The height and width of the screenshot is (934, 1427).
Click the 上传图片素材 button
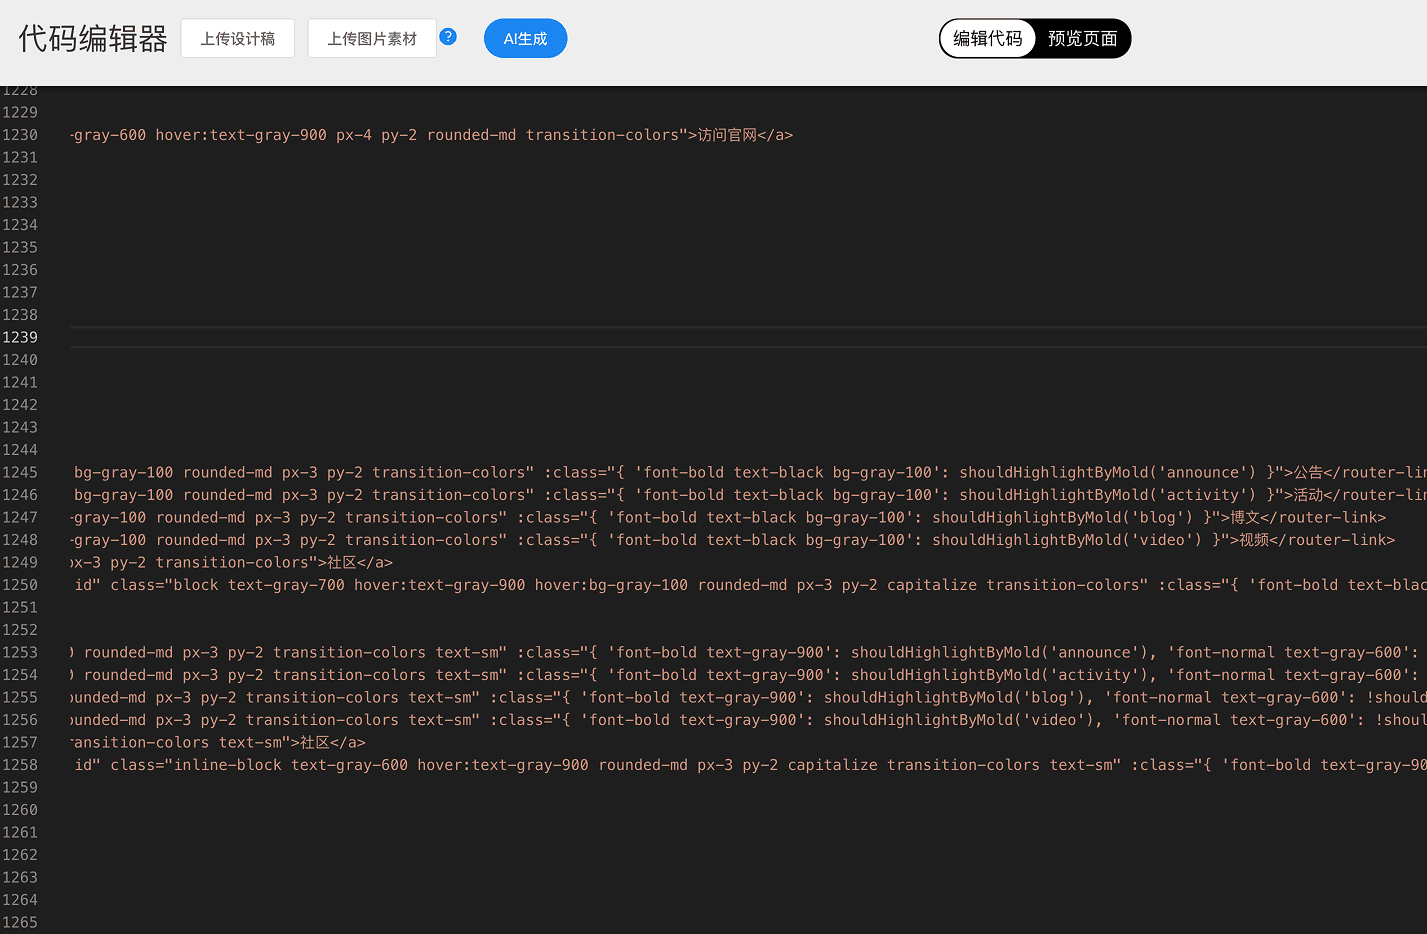coord(372,39)
